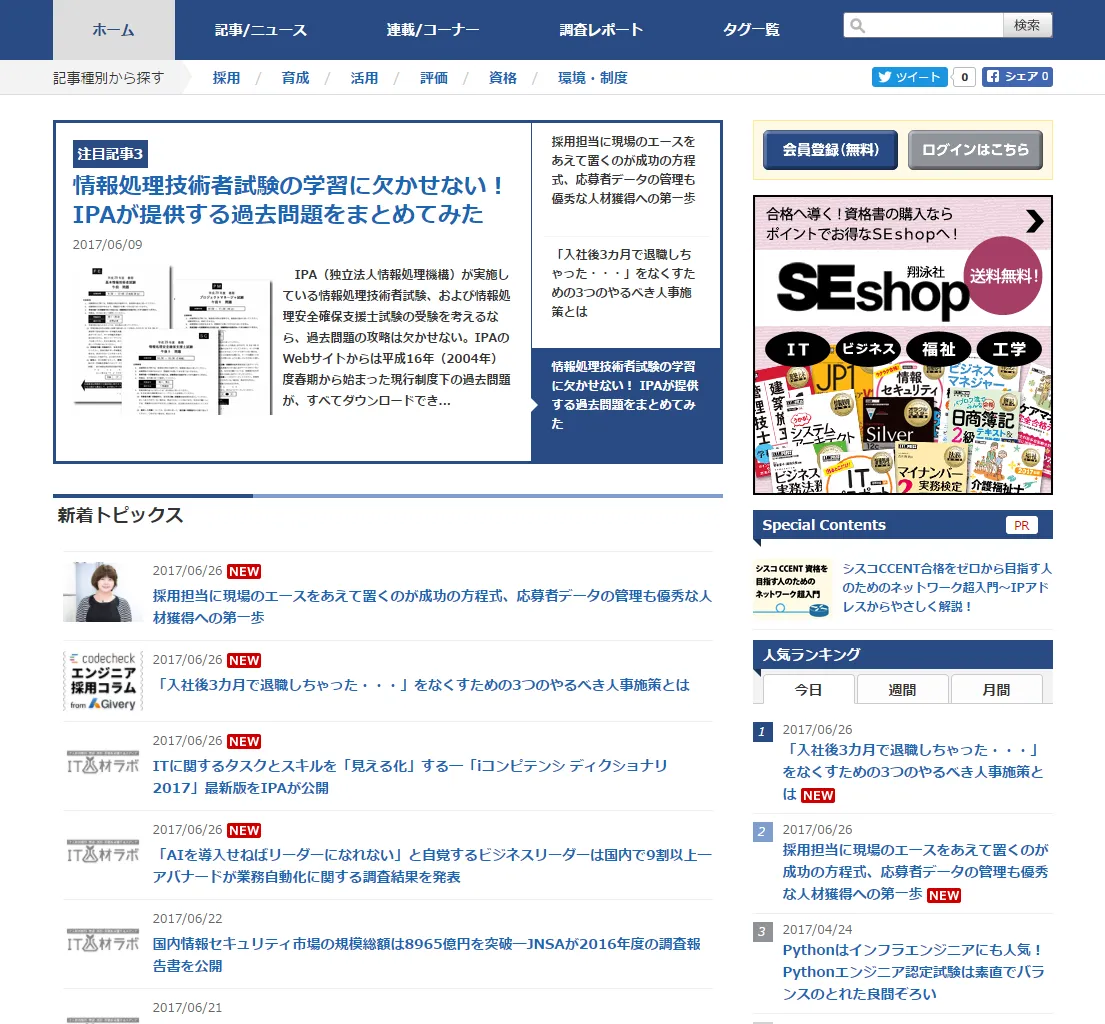1105x1024 pixels.
Task: Open ranking 2 article 採用担当に現場のエース
Action: [915, 872]
